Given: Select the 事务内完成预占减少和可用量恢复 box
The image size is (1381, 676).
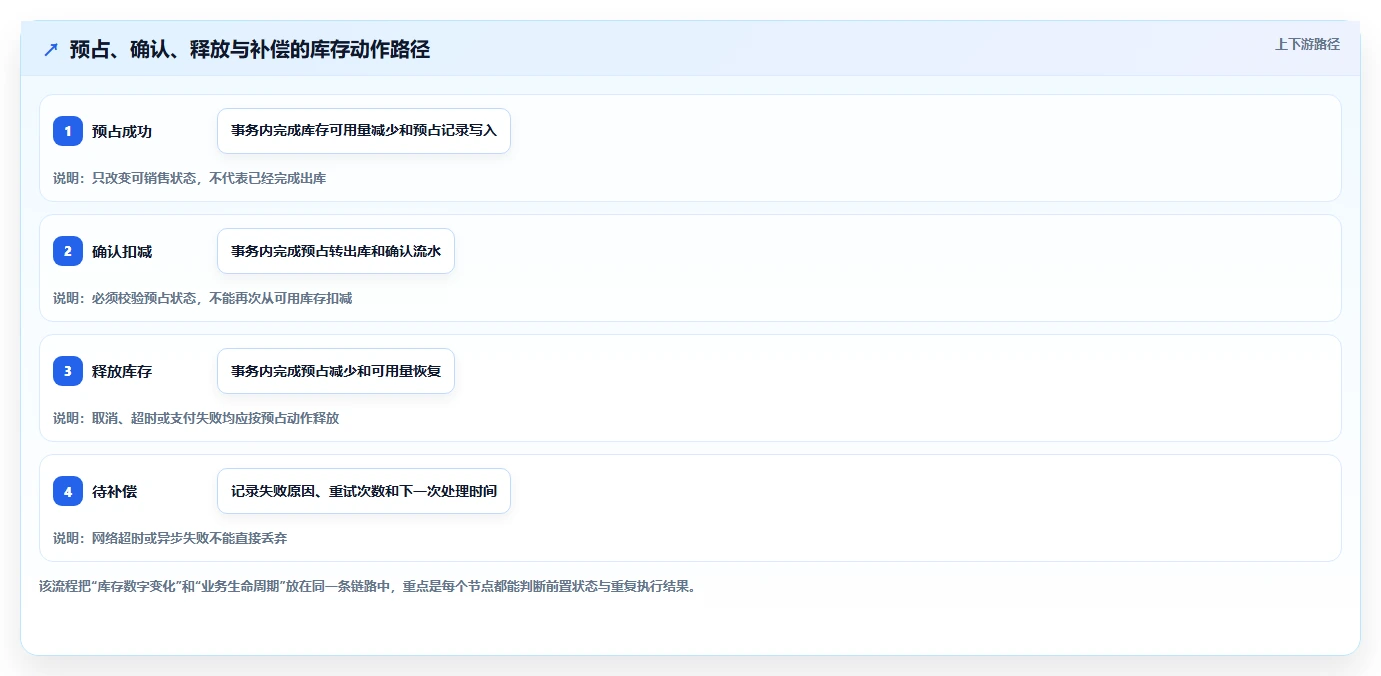Looking at the screenshot, I should (336, 371).
